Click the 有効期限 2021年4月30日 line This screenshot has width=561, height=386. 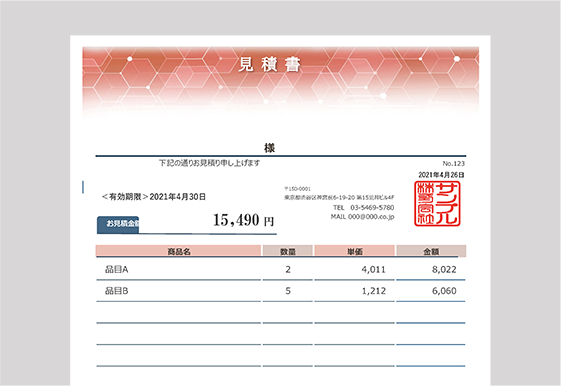tap(154, 197)
